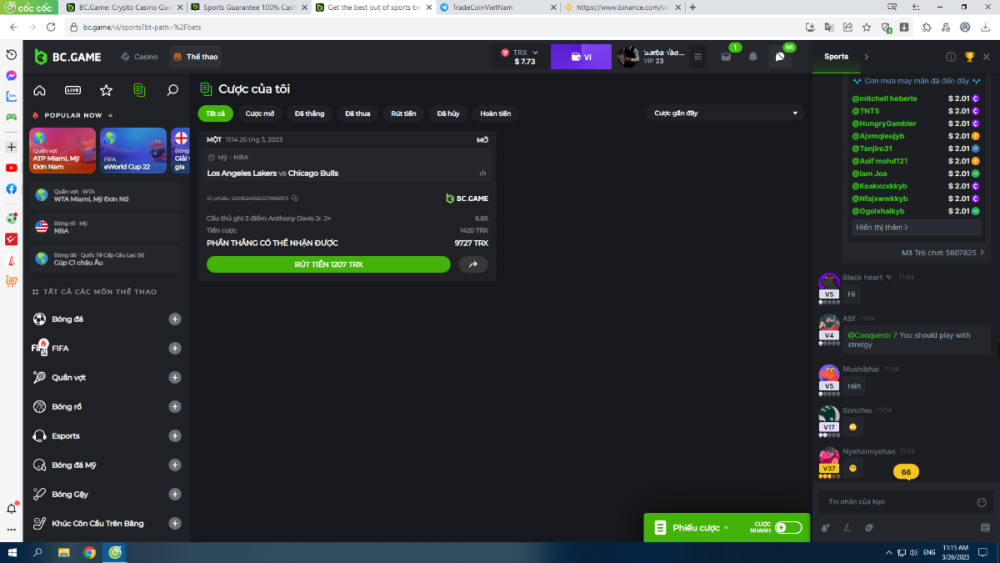Expand the Bóng đá sport category
This screenshot has width=1000, height=563.
point(175,319)
